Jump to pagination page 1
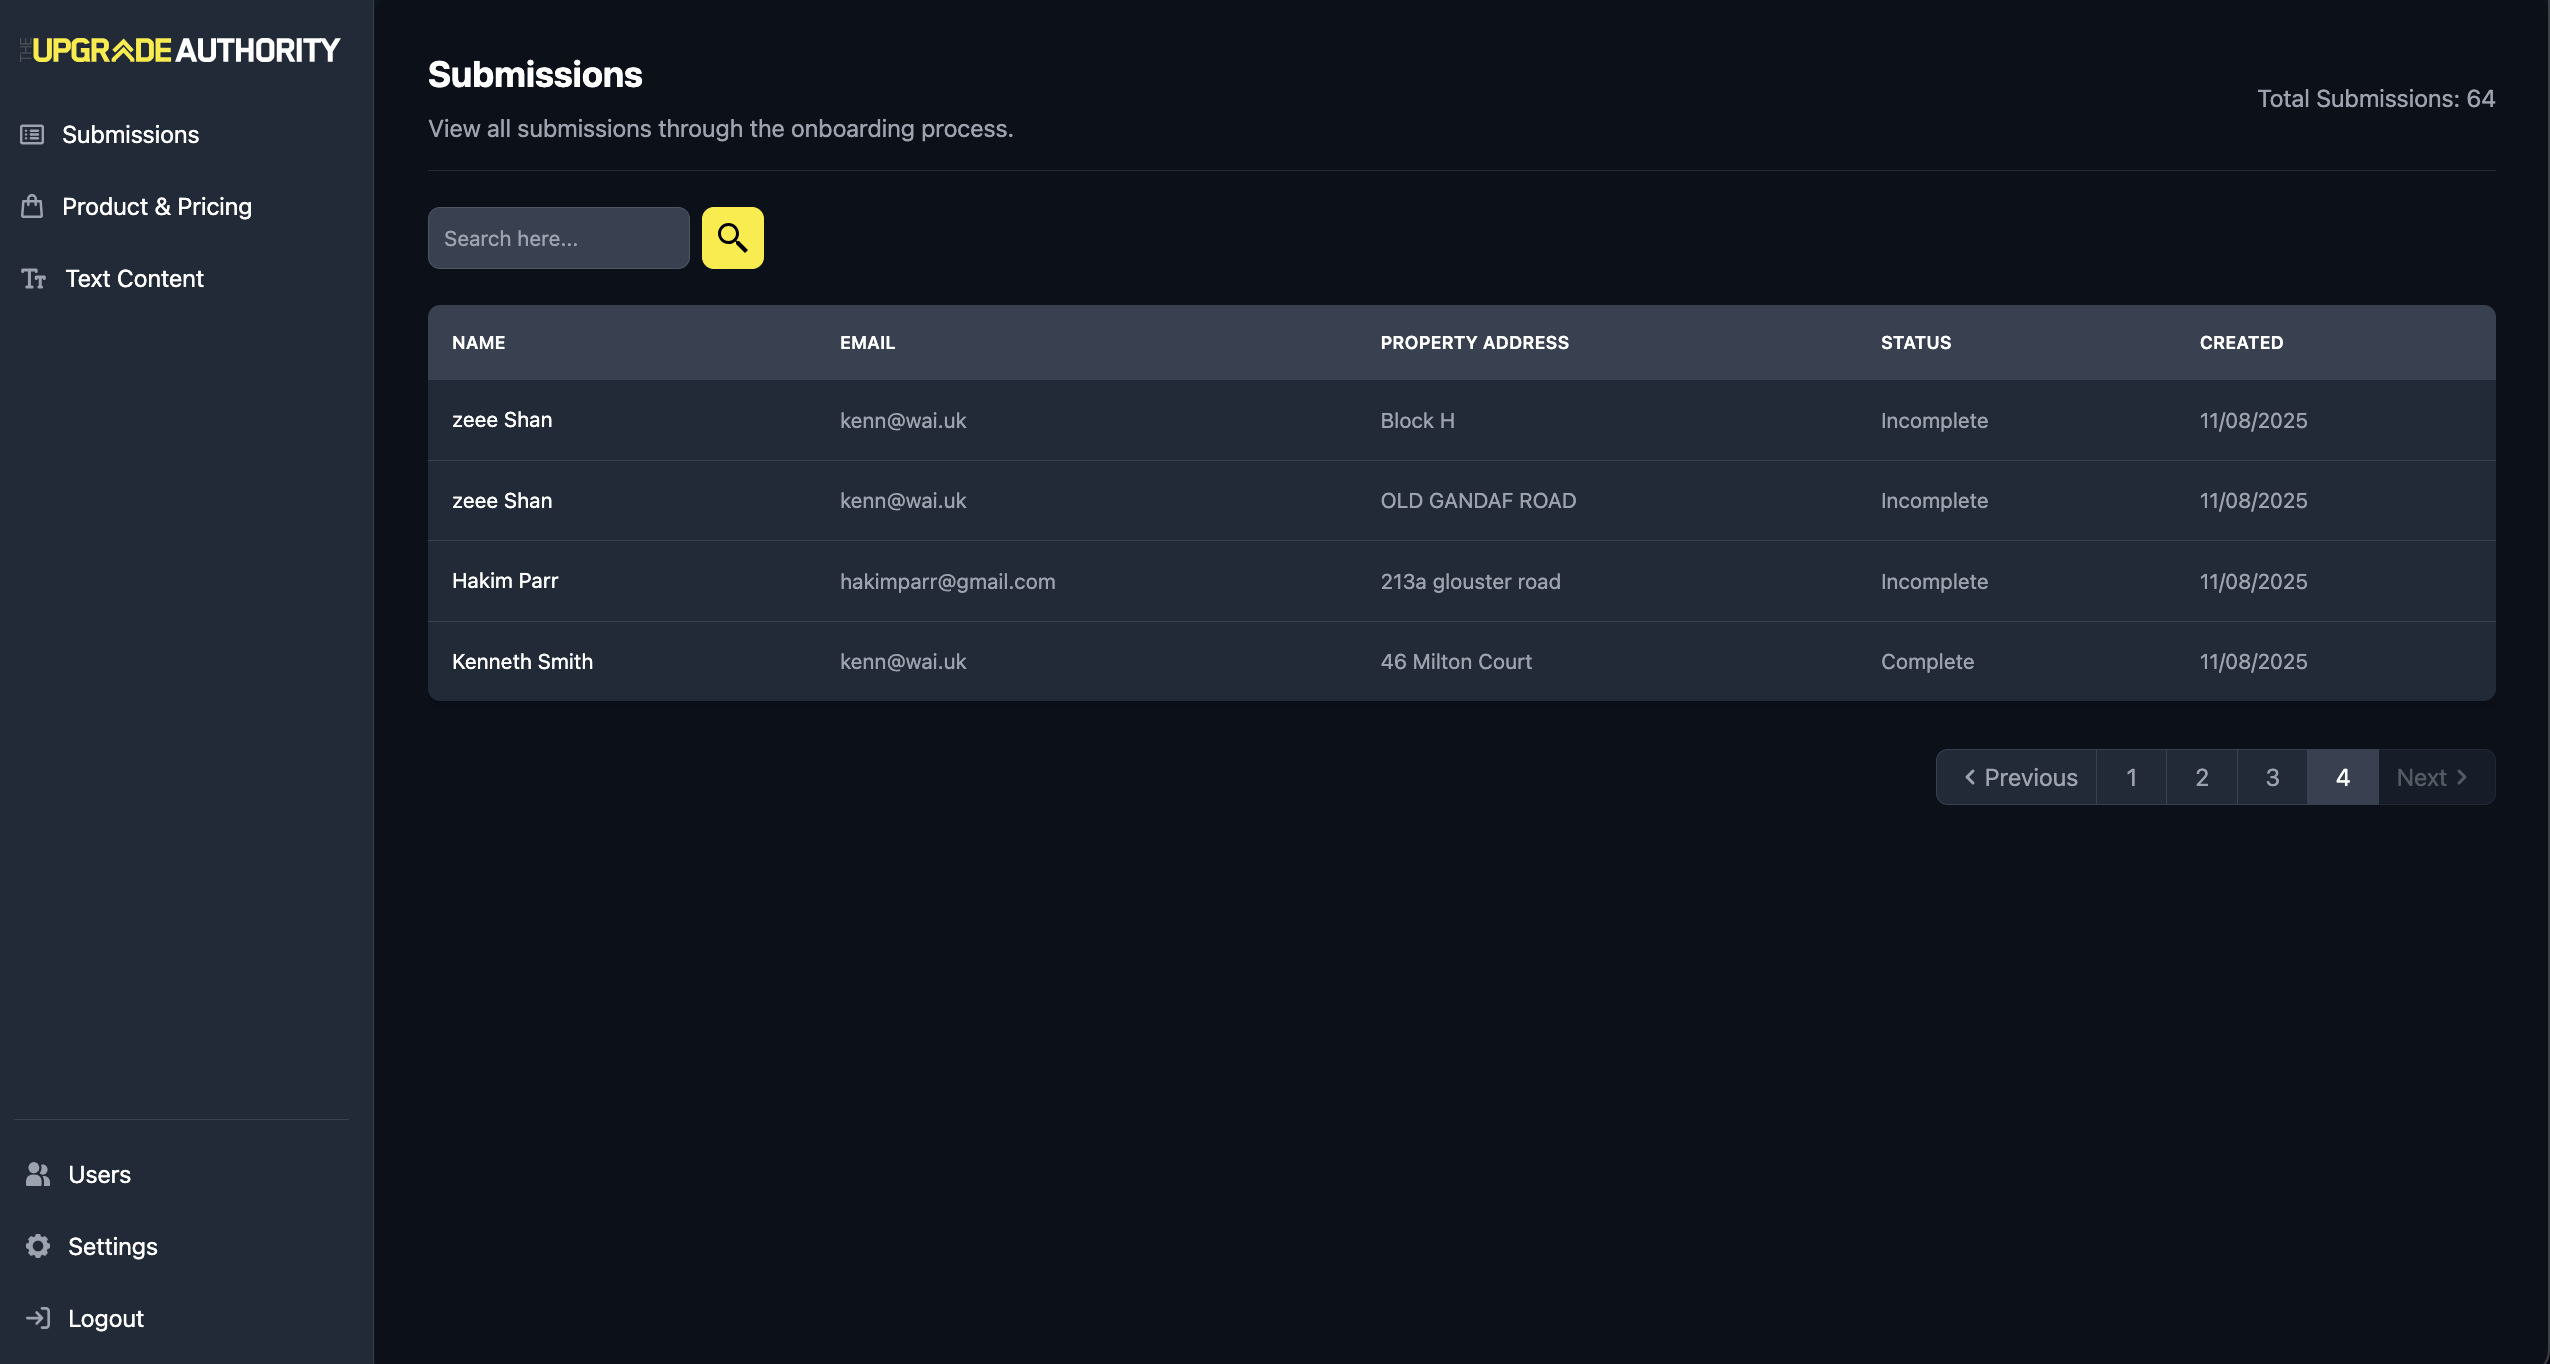 pos(2131,777)
